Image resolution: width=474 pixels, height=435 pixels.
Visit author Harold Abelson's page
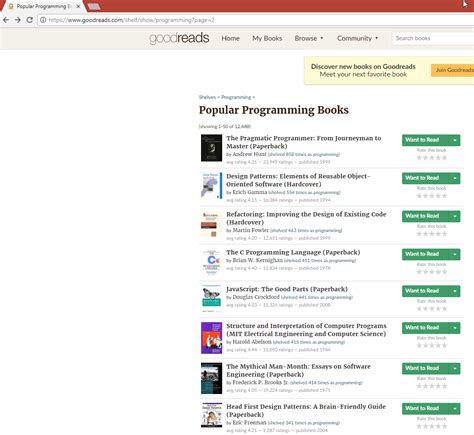[252, 342]
